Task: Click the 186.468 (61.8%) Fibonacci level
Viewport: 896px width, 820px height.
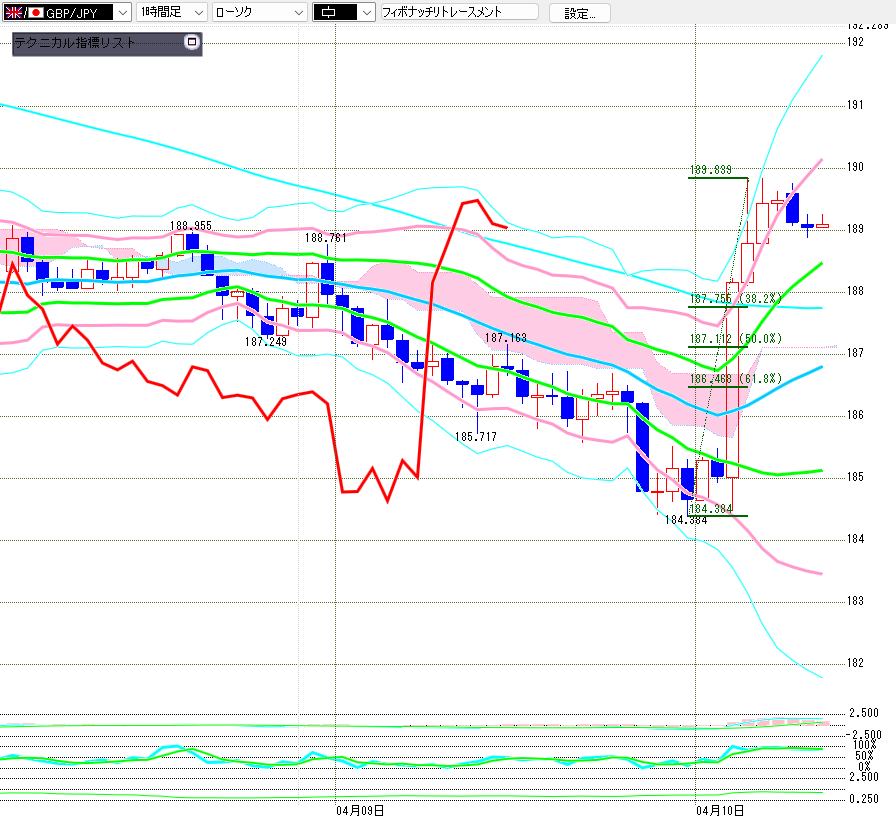Action: (x=735, y=379)
